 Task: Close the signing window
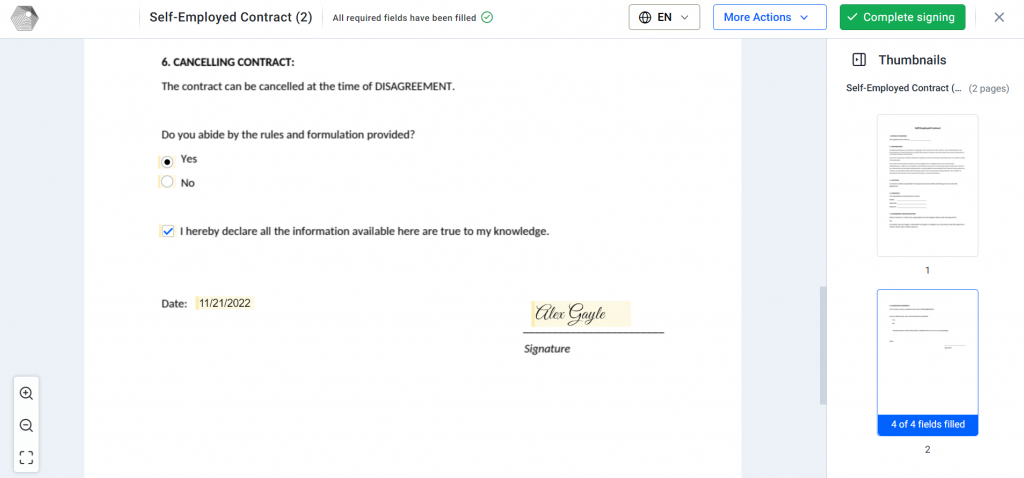tap(999, 18)
